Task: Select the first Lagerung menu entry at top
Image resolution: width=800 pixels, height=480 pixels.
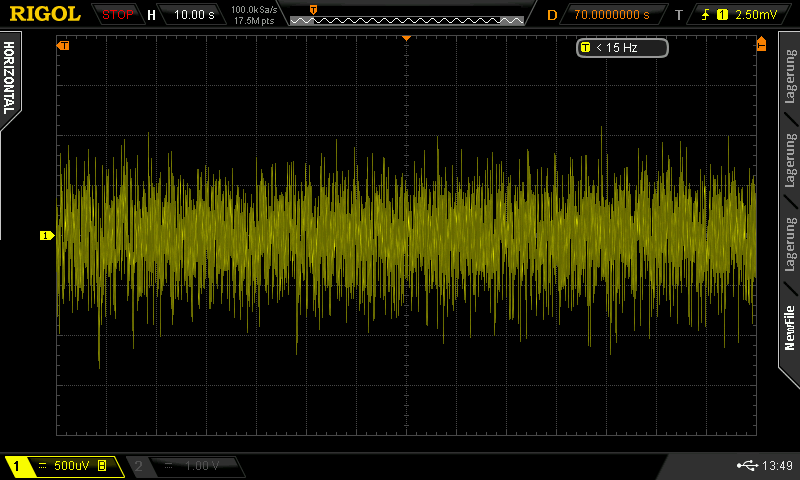Action: (790, 77)
